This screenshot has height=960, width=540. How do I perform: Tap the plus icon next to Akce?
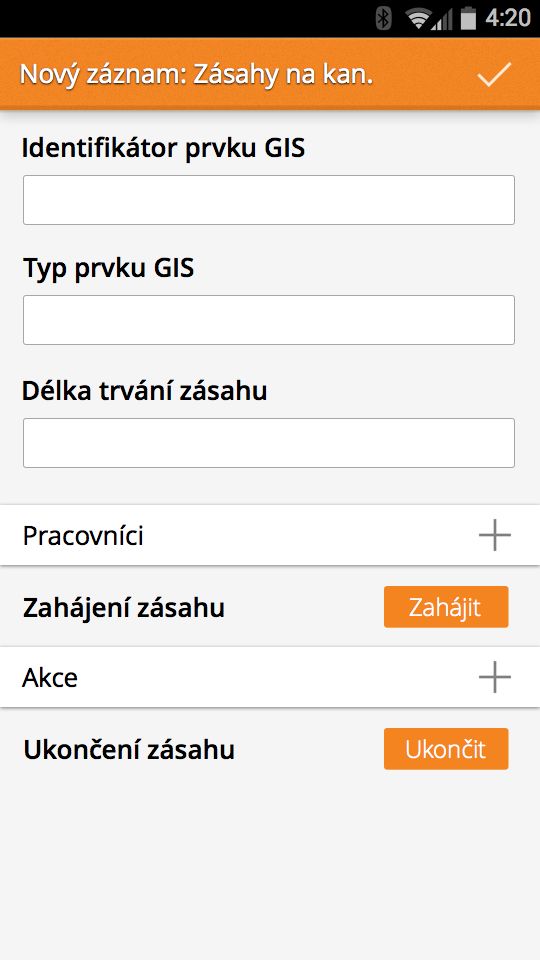495,677
